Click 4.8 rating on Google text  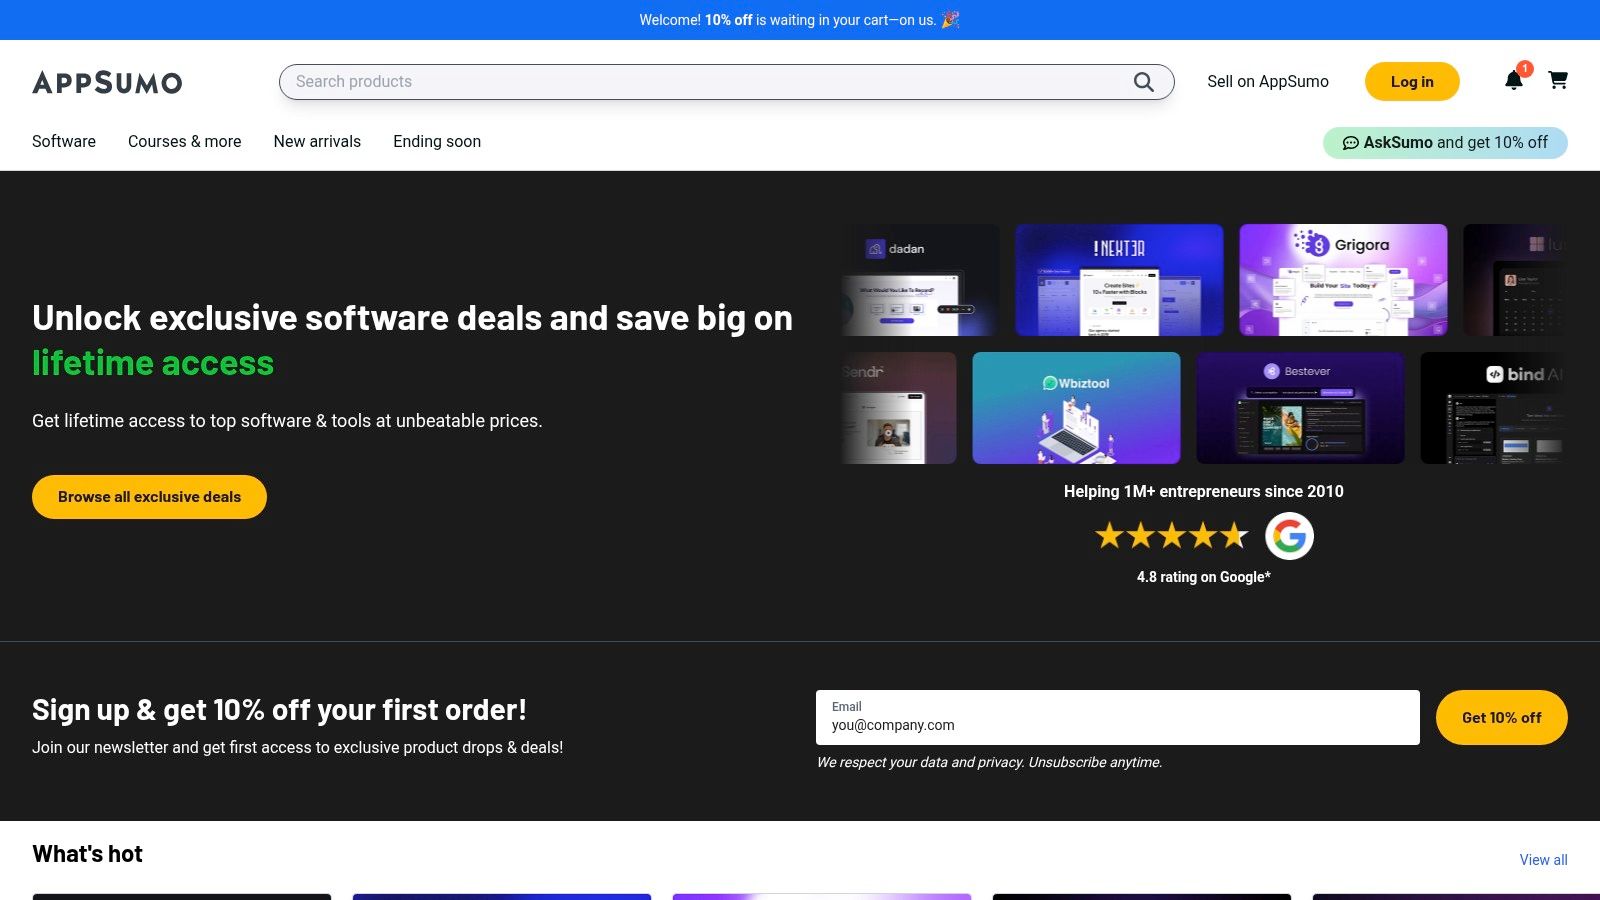(1204, 577)
